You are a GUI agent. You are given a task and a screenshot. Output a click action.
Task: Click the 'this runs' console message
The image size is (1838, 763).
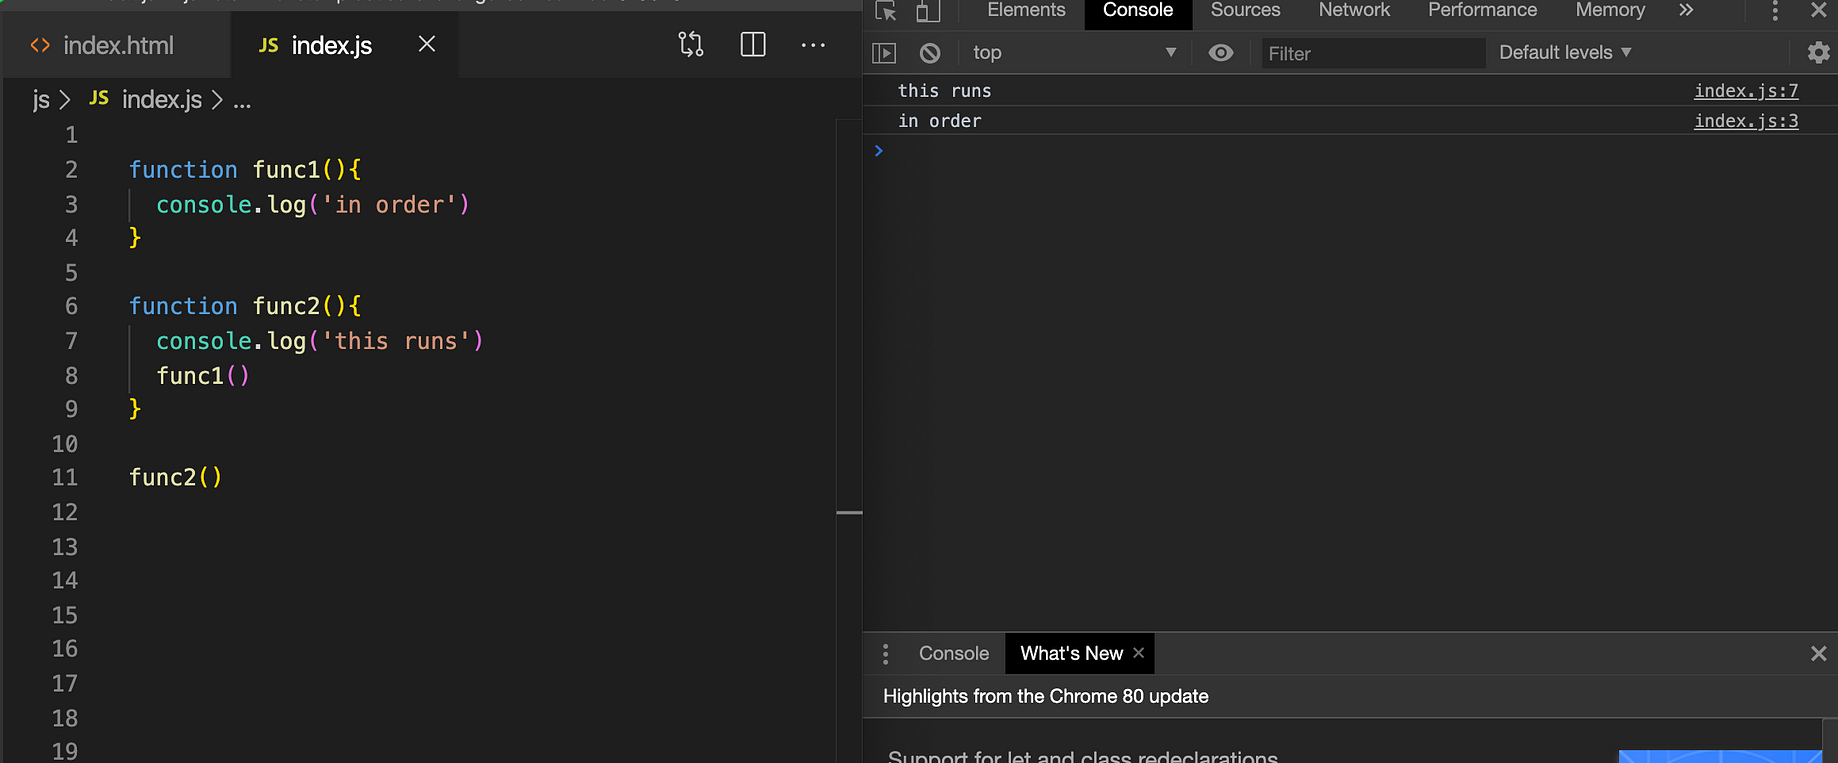coord(944,91)
